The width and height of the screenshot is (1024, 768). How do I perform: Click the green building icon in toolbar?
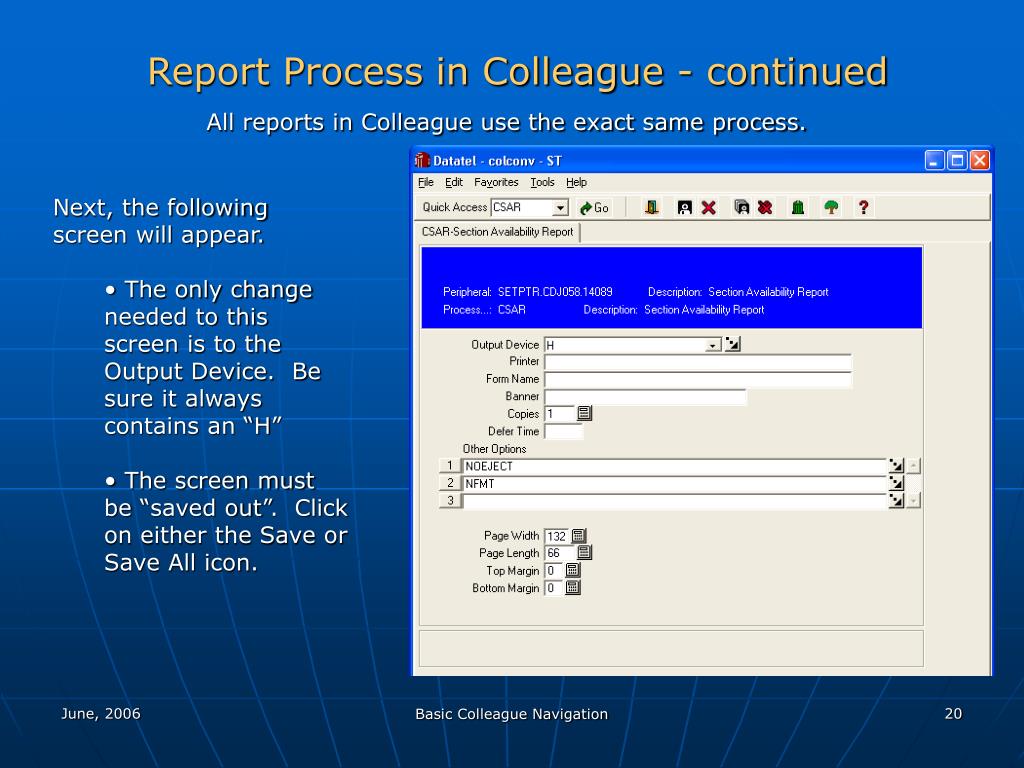click(x=797, y=208)
